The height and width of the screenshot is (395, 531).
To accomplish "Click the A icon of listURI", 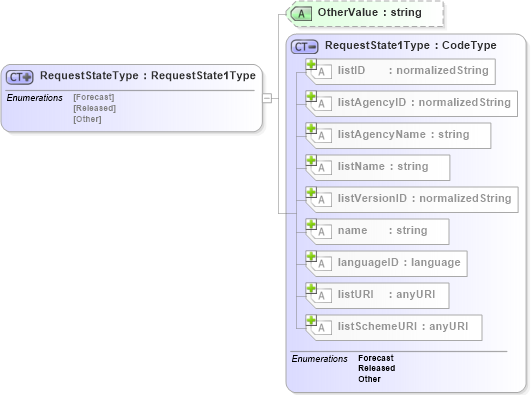I will [x=321, y=296].
